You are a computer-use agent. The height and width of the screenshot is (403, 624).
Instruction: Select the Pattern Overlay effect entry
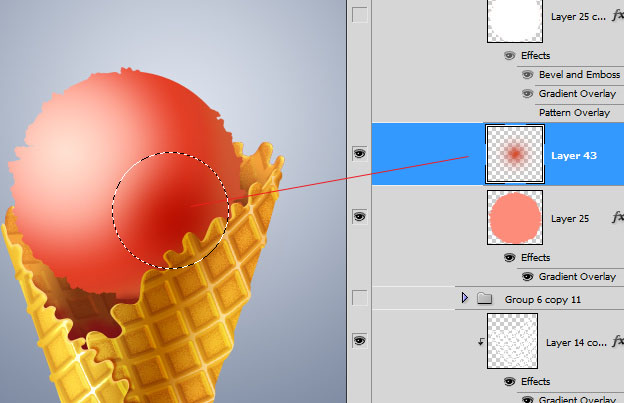tap(574, 112)
